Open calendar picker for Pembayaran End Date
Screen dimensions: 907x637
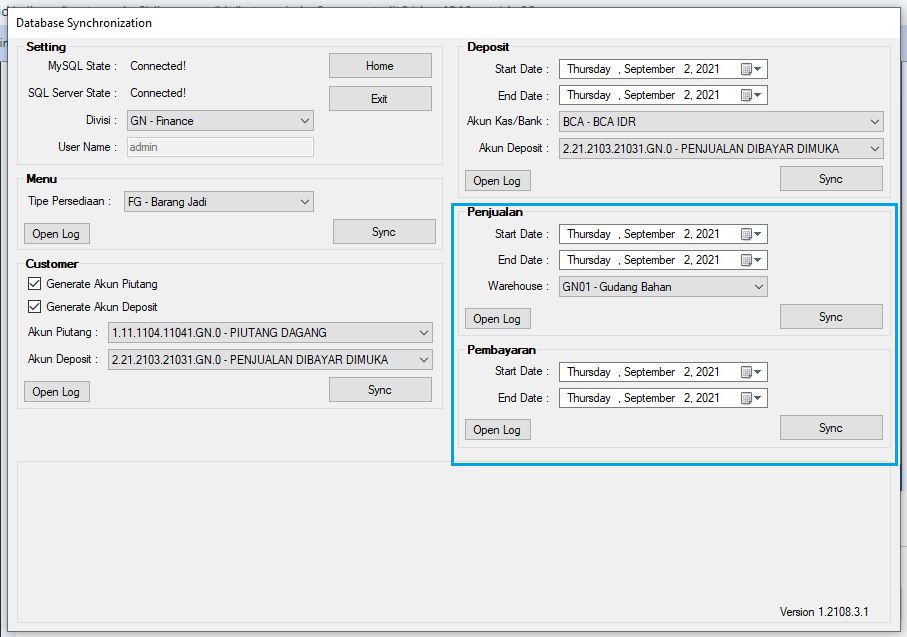(x=751, y=398)
